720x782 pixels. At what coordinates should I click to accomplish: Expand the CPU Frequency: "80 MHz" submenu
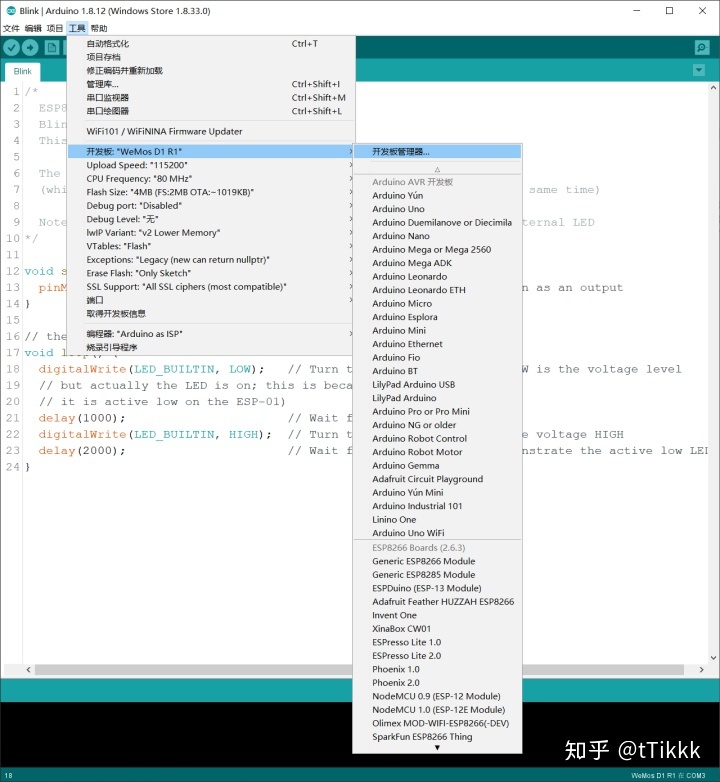[211, 179]
